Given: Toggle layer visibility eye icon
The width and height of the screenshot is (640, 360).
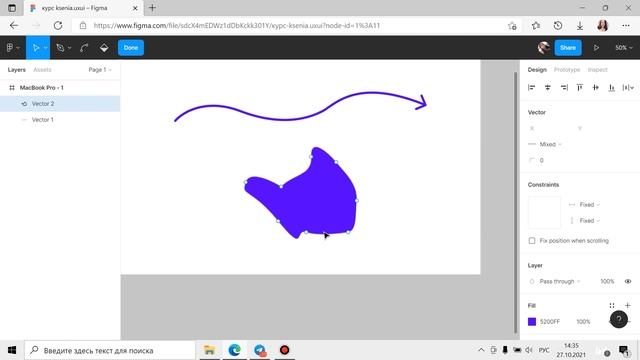Looking at the screenshot, I should [628, 281].
